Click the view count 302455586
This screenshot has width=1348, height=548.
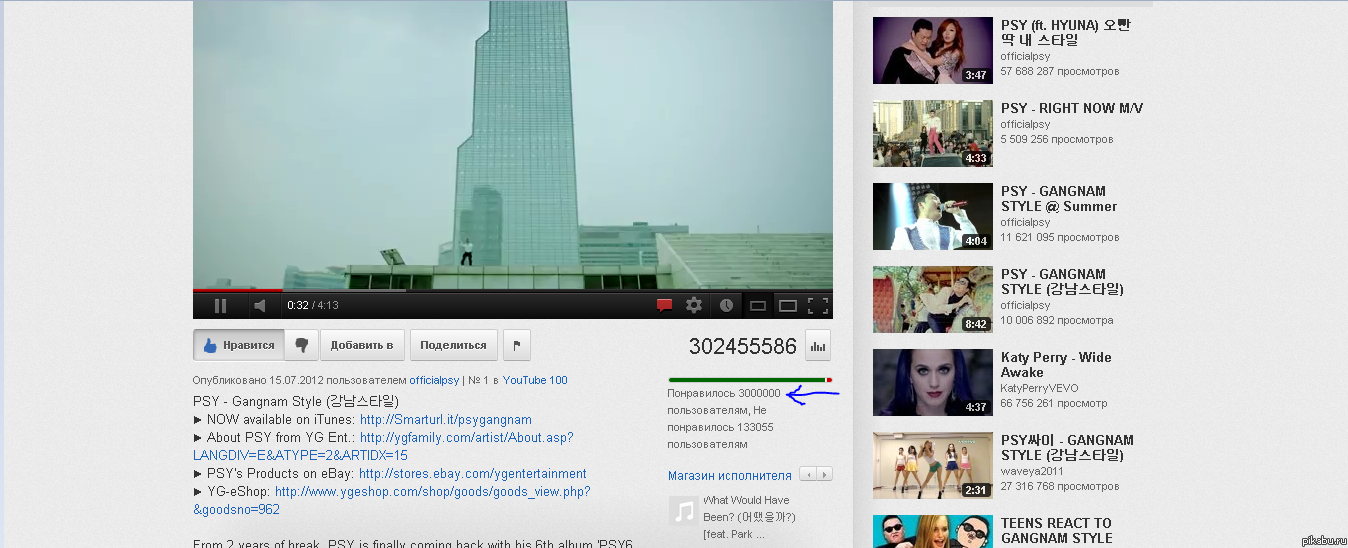click(743, 346)
